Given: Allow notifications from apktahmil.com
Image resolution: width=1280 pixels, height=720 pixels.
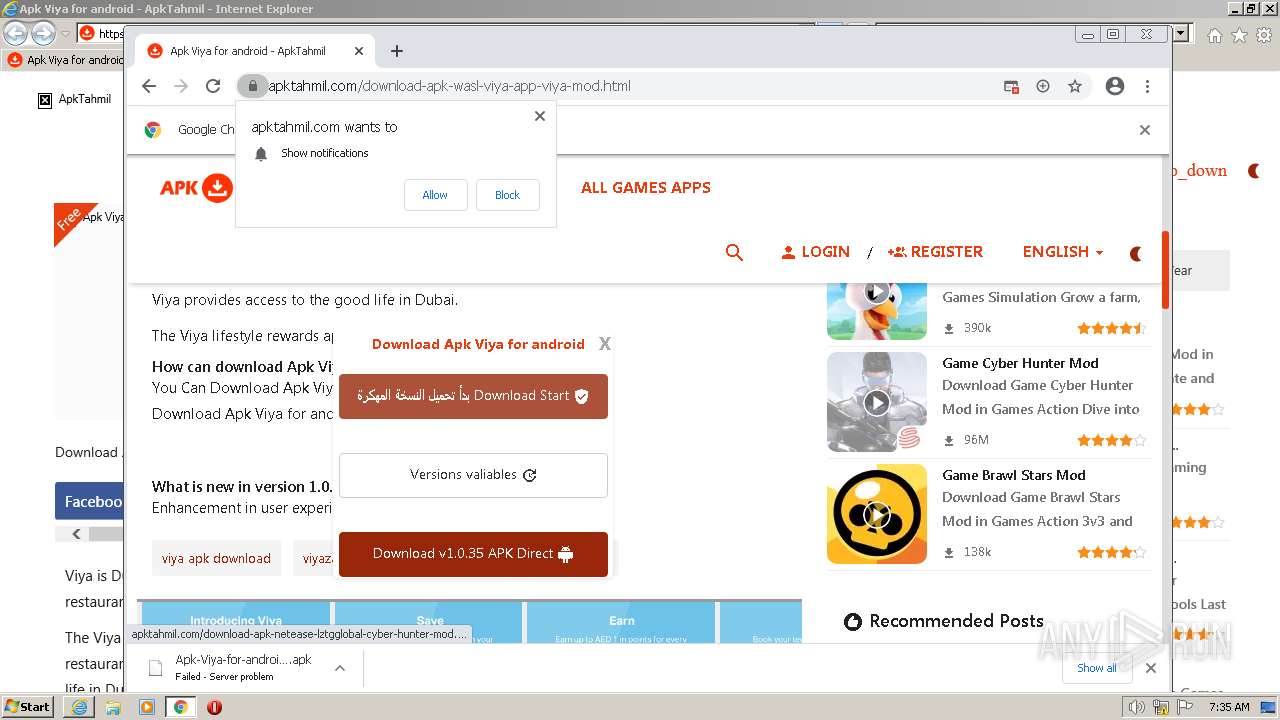Looking at the screenshot, I should [435, 195].
